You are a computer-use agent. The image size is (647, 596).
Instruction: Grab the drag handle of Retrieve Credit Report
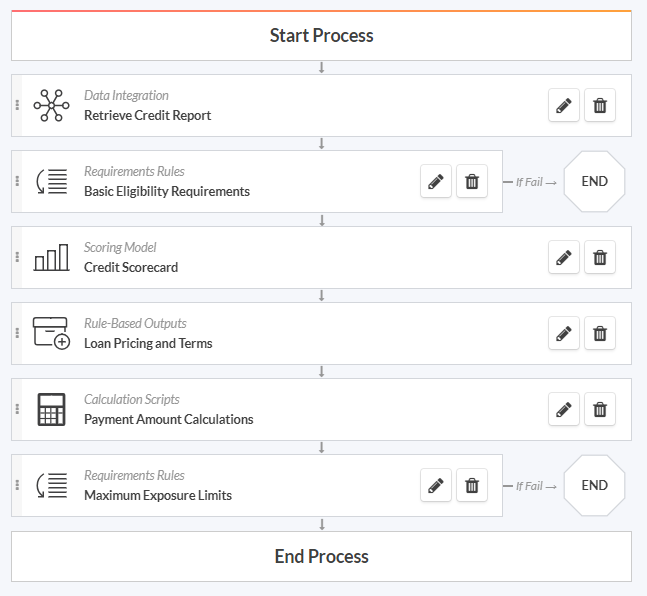click(17, 105)
